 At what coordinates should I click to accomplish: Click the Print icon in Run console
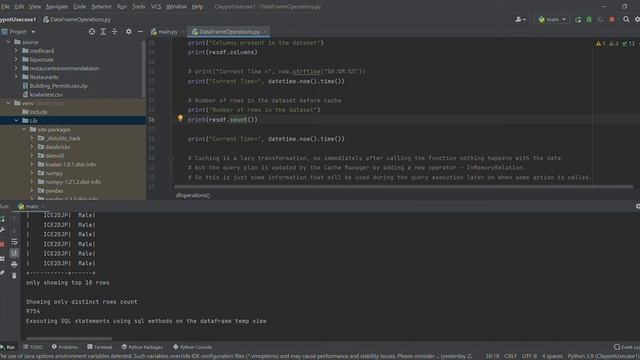point(14,264)
